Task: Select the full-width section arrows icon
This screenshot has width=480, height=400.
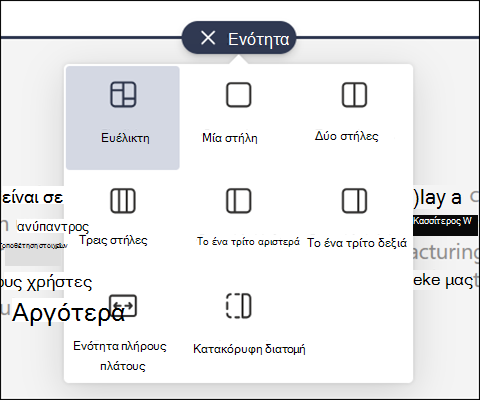Action: 123,305
